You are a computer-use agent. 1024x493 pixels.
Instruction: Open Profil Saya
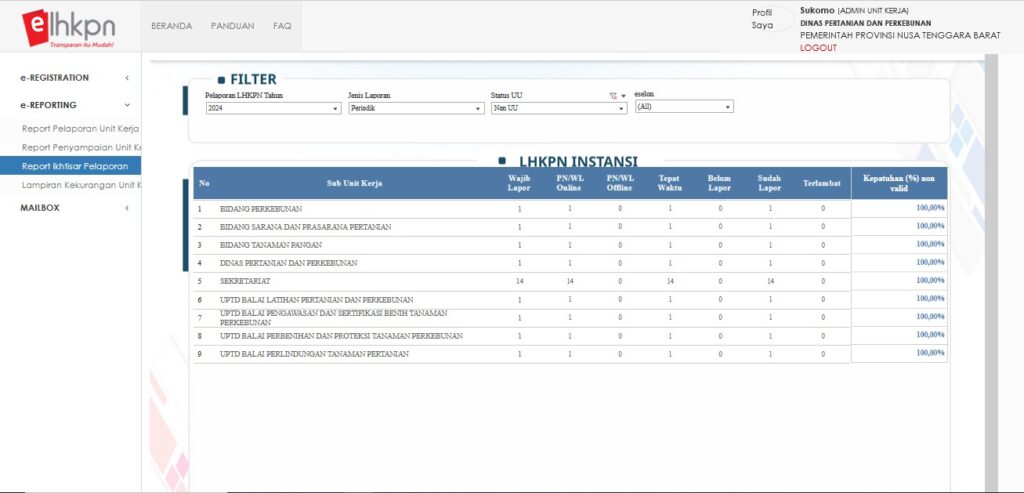(x=763, y=19)
